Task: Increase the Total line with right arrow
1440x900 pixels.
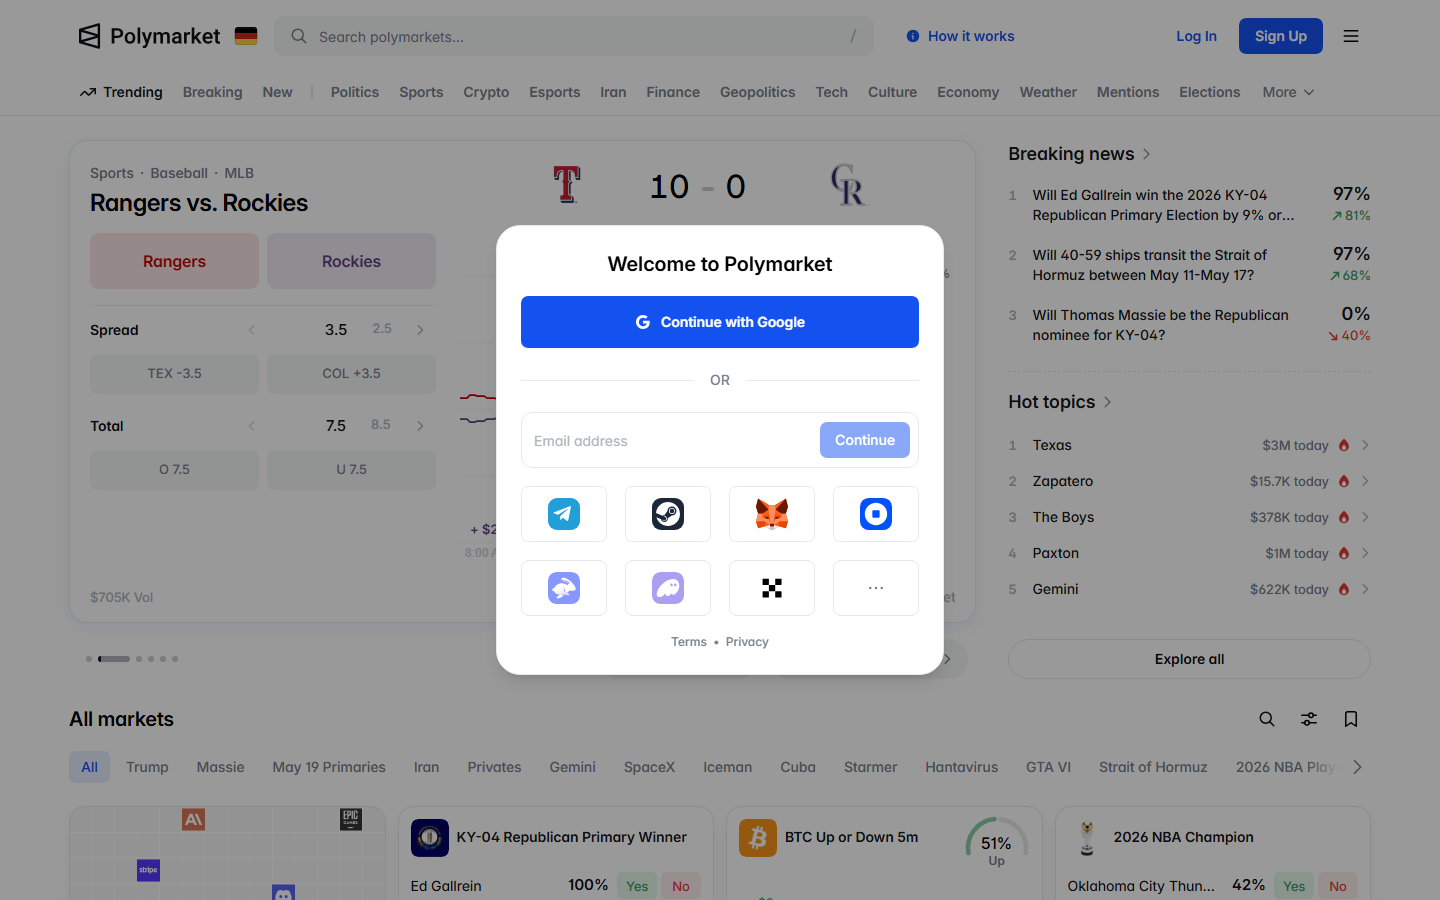Action: click(x=420, y=426)
